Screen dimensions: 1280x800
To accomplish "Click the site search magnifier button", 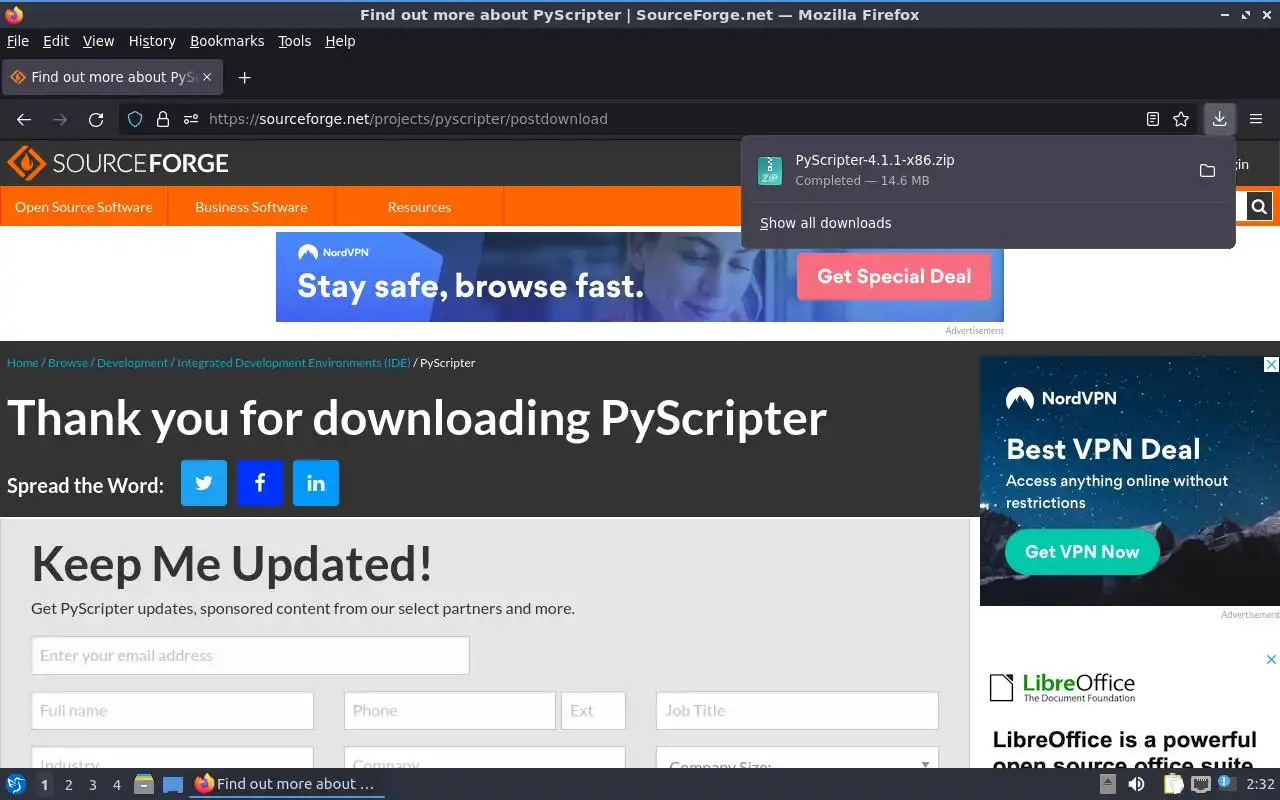I will click(1259, 207).
